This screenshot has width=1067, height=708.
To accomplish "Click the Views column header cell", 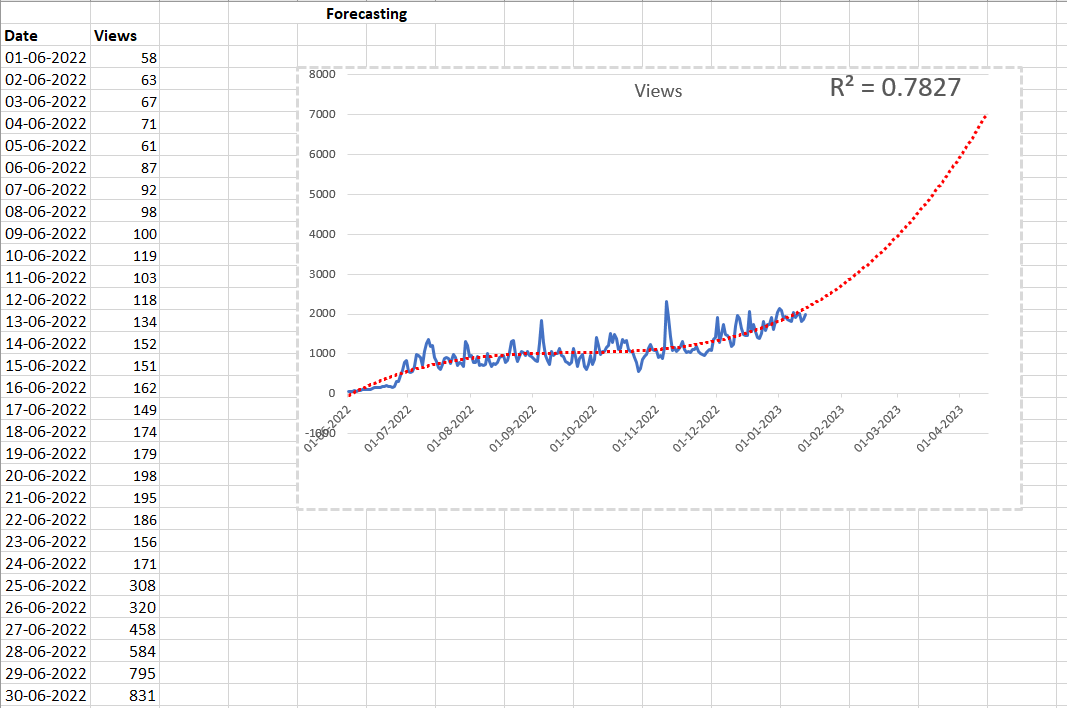I will click(115, 36).
